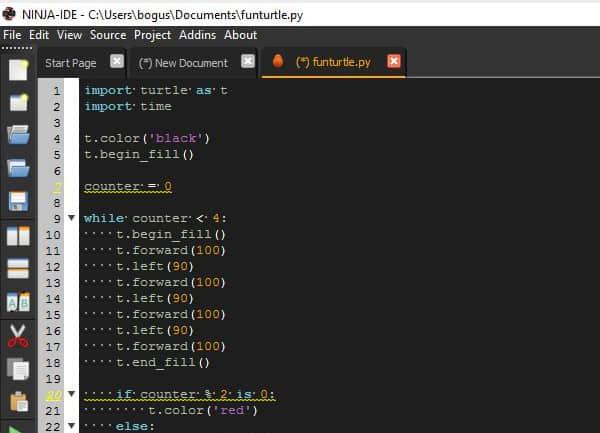This screenshot has height=433, width=600.
Task: Click the Copy toolbar icon
Action: pos(18,368)
